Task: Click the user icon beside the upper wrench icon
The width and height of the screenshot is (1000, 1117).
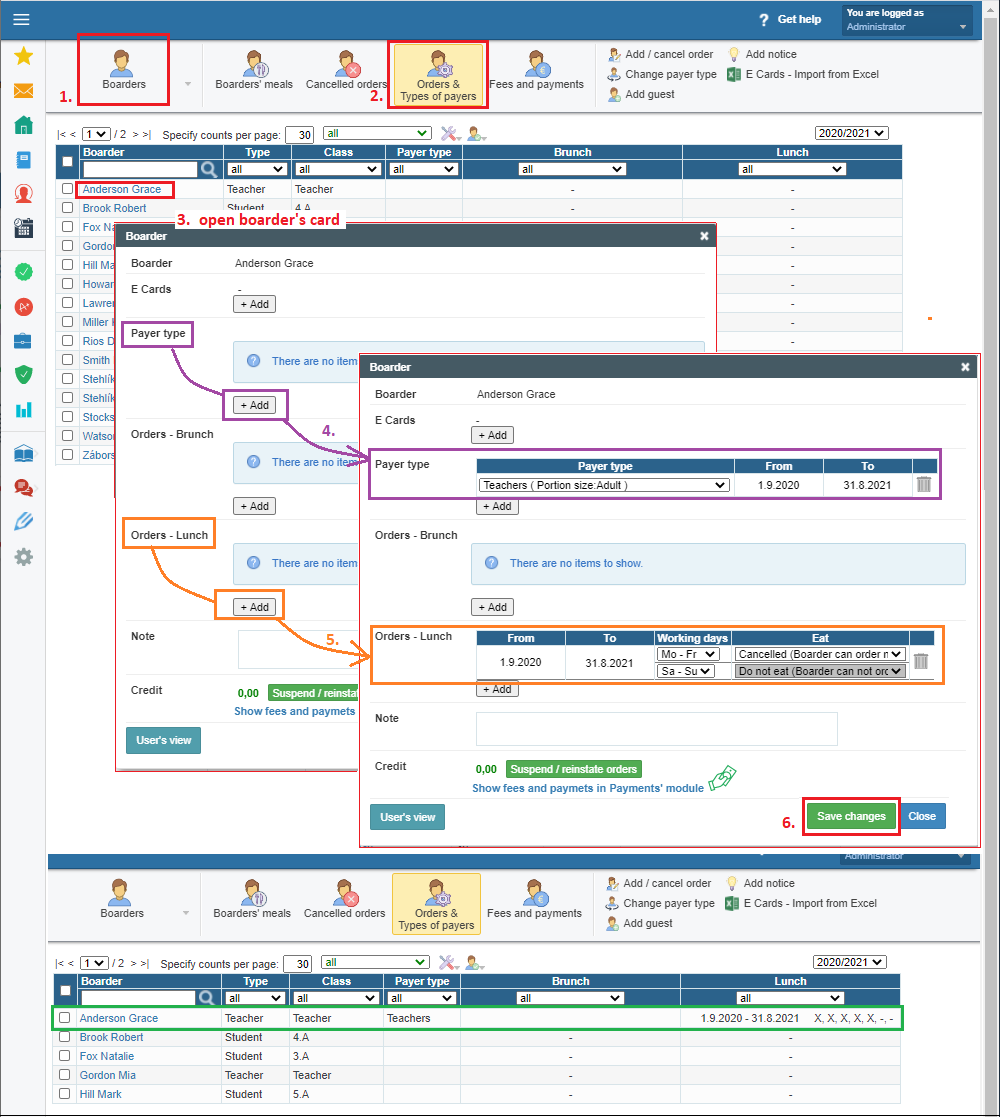Action: (x=476, y=134)
